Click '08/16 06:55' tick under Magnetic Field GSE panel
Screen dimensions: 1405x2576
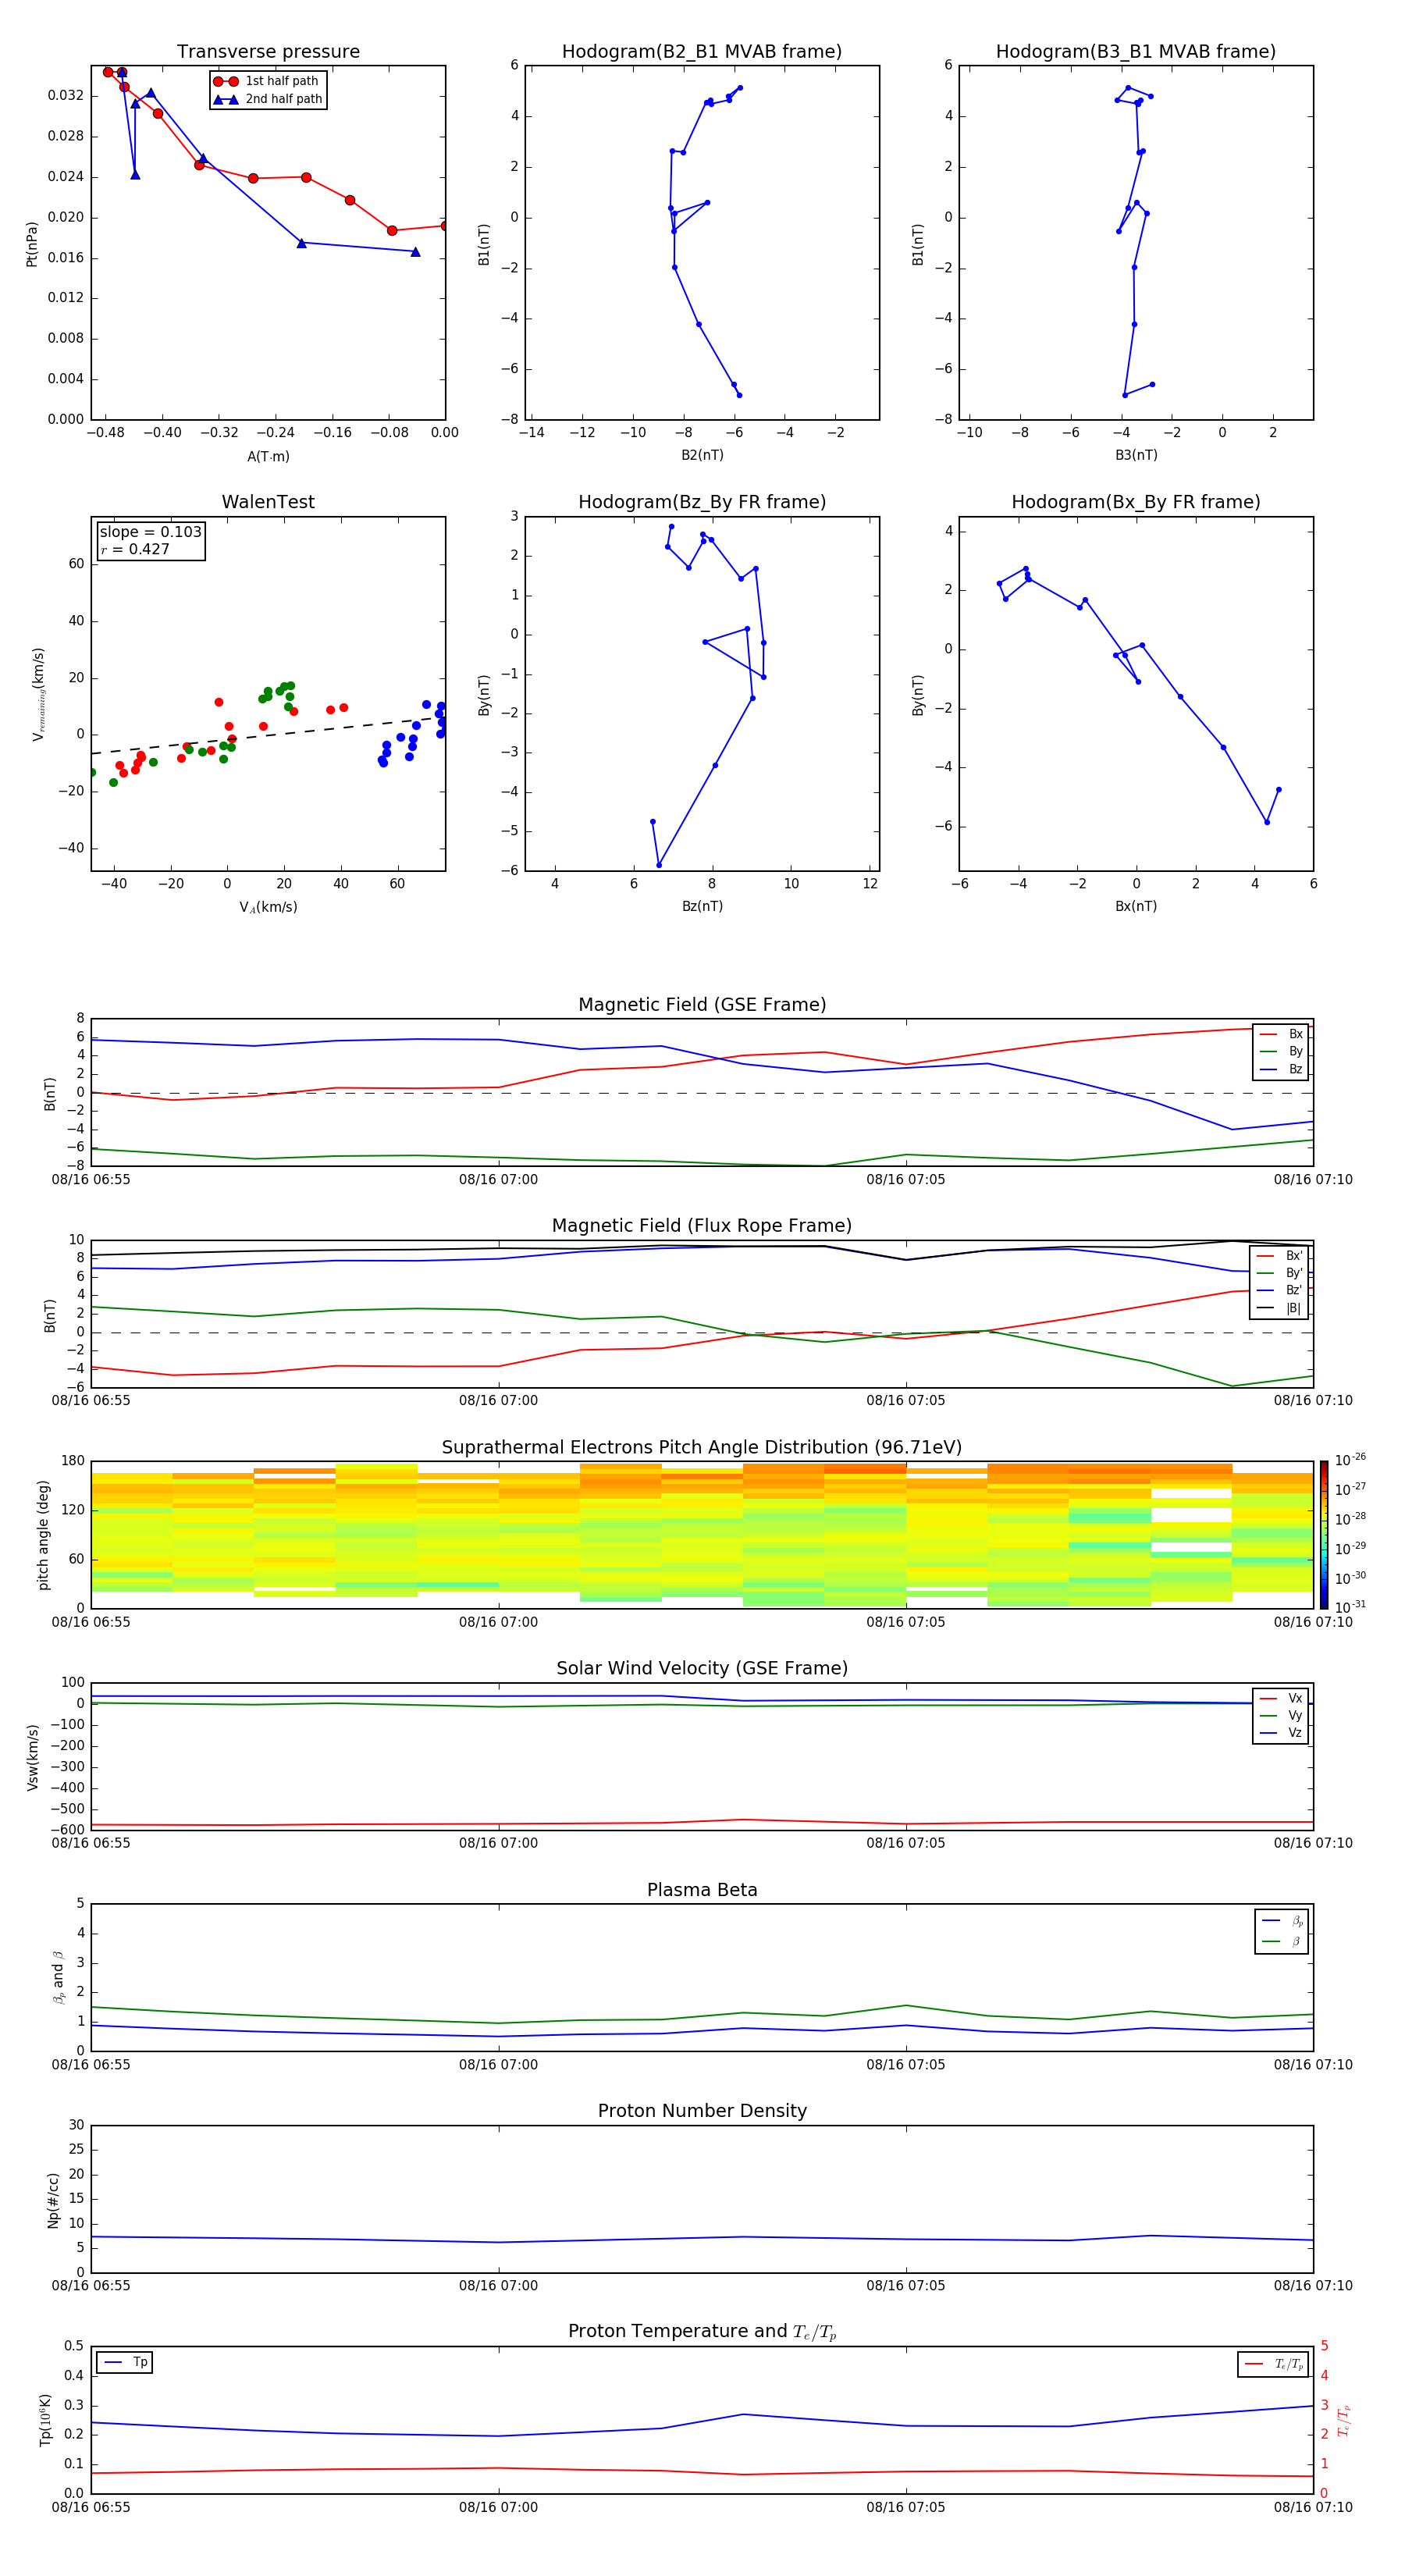point(91,1180)
